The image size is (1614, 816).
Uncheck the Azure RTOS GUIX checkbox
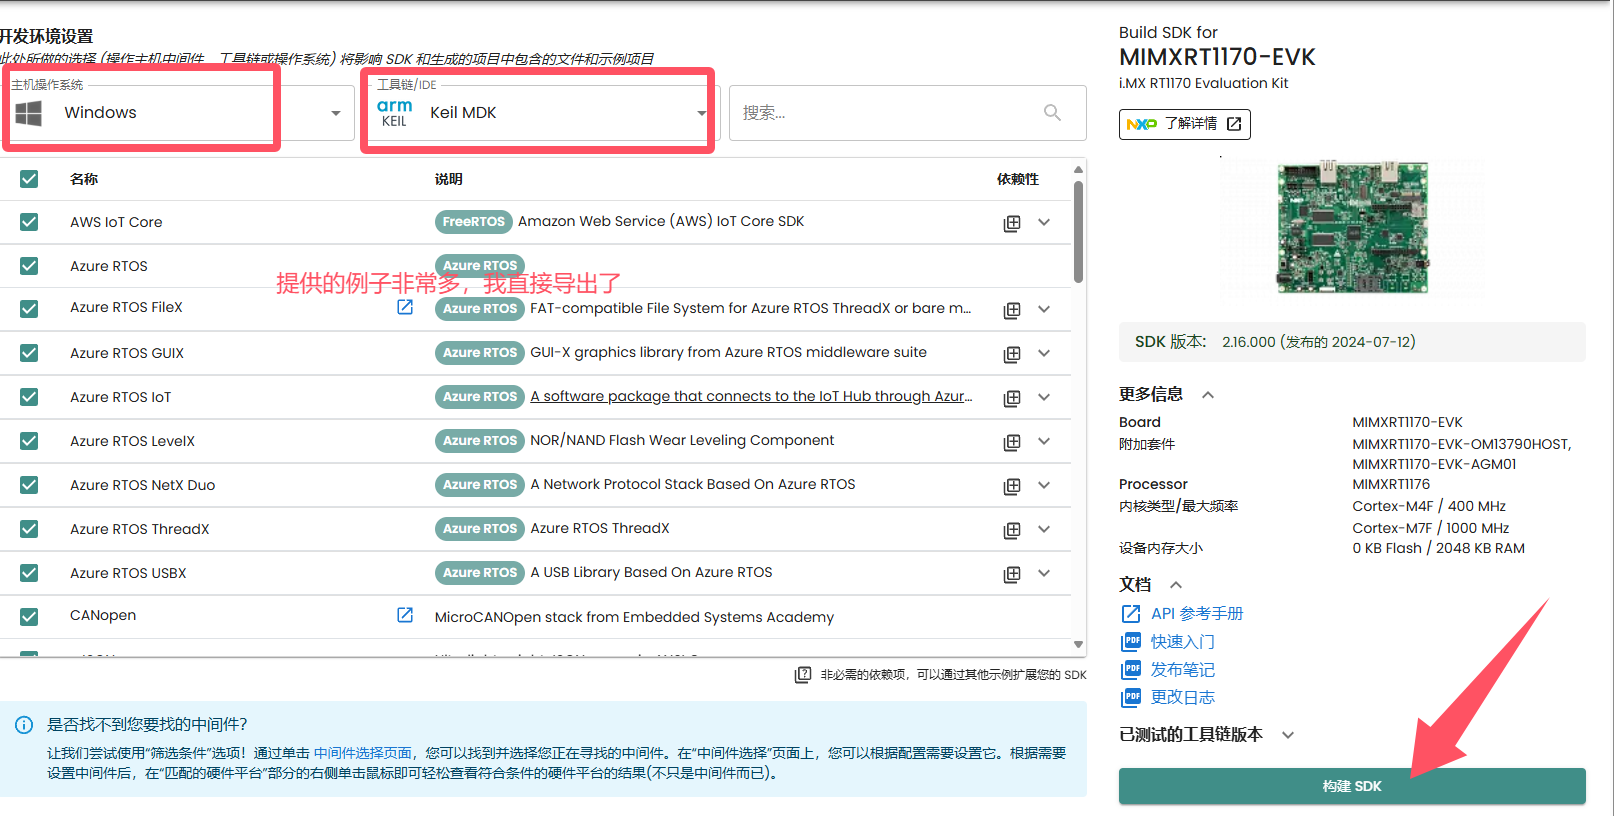tap(29, 353)
